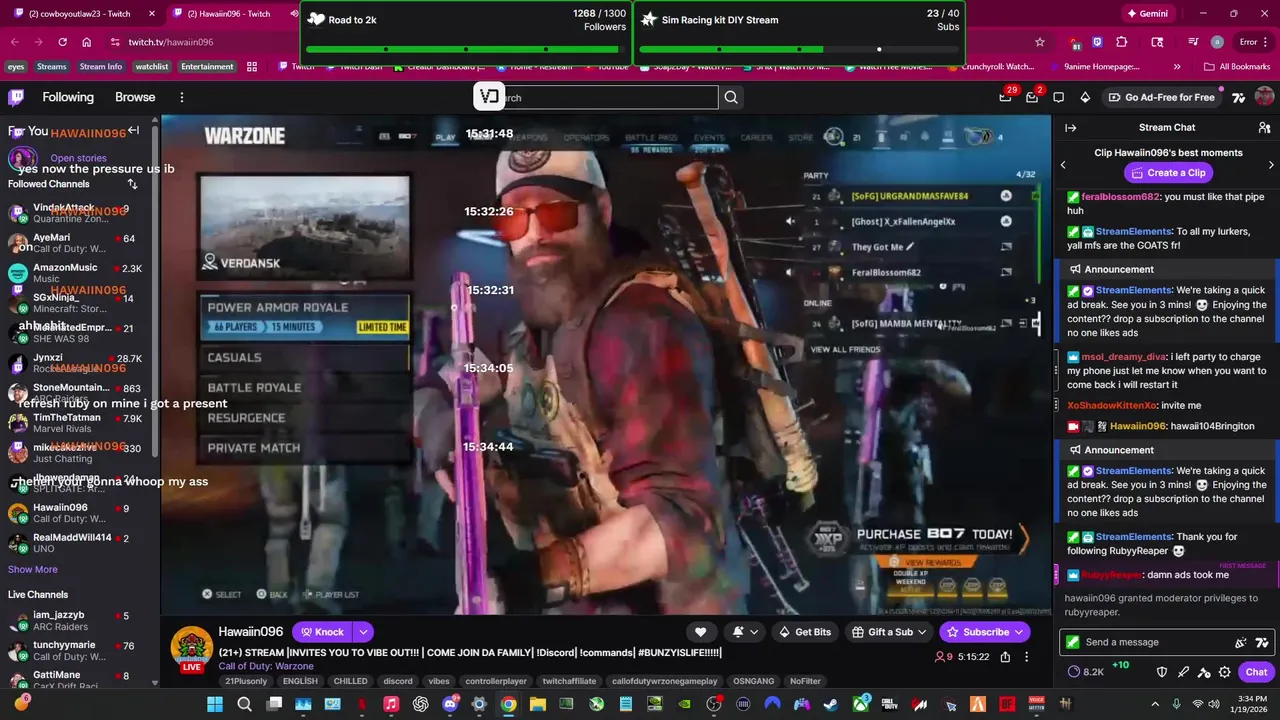The image size is (1280, 720).
Task: Open the Windows Start menu
Action: point(215,704)
